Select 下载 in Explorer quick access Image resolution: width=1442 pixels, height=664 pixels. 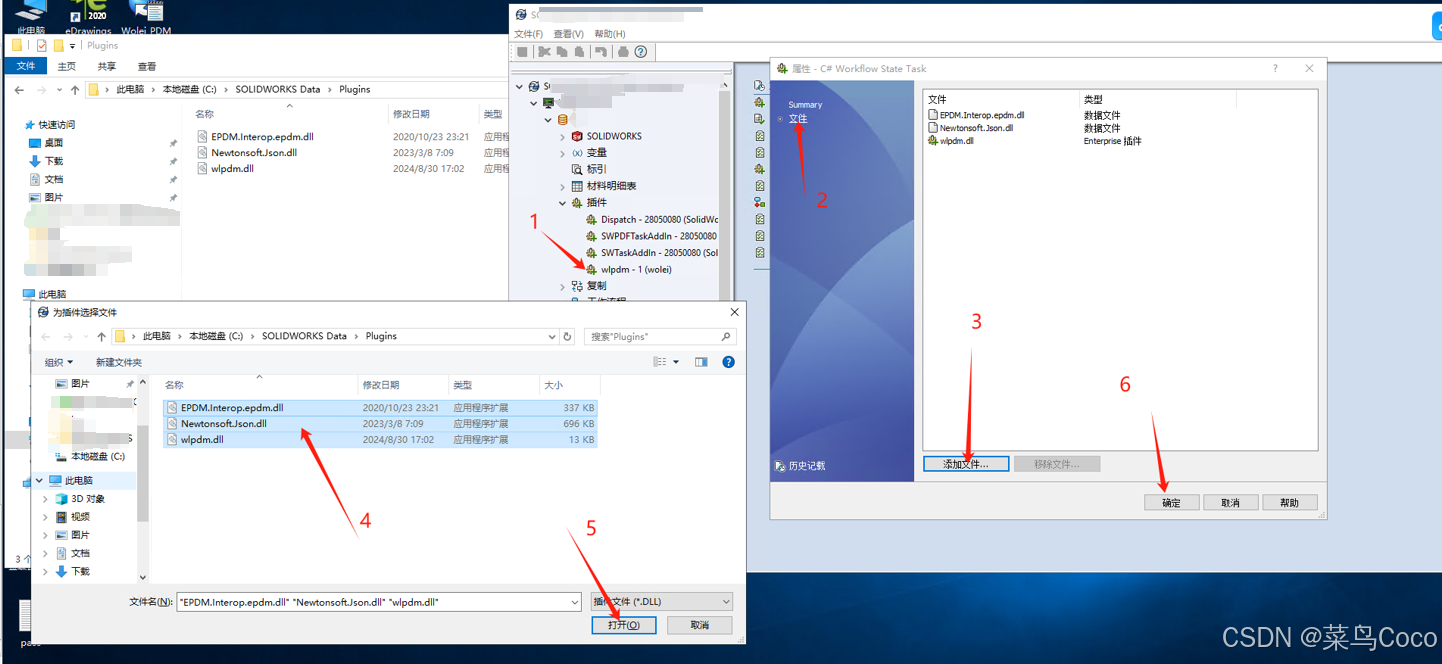coord(46,161)
